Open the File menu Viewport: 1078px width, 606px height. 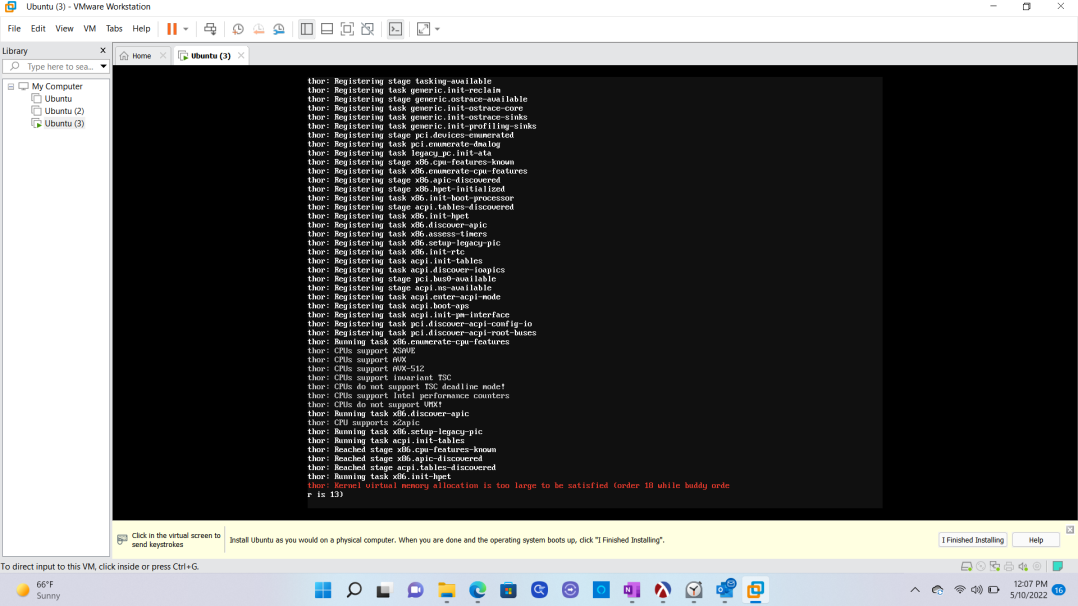click(x=14, y=29)
